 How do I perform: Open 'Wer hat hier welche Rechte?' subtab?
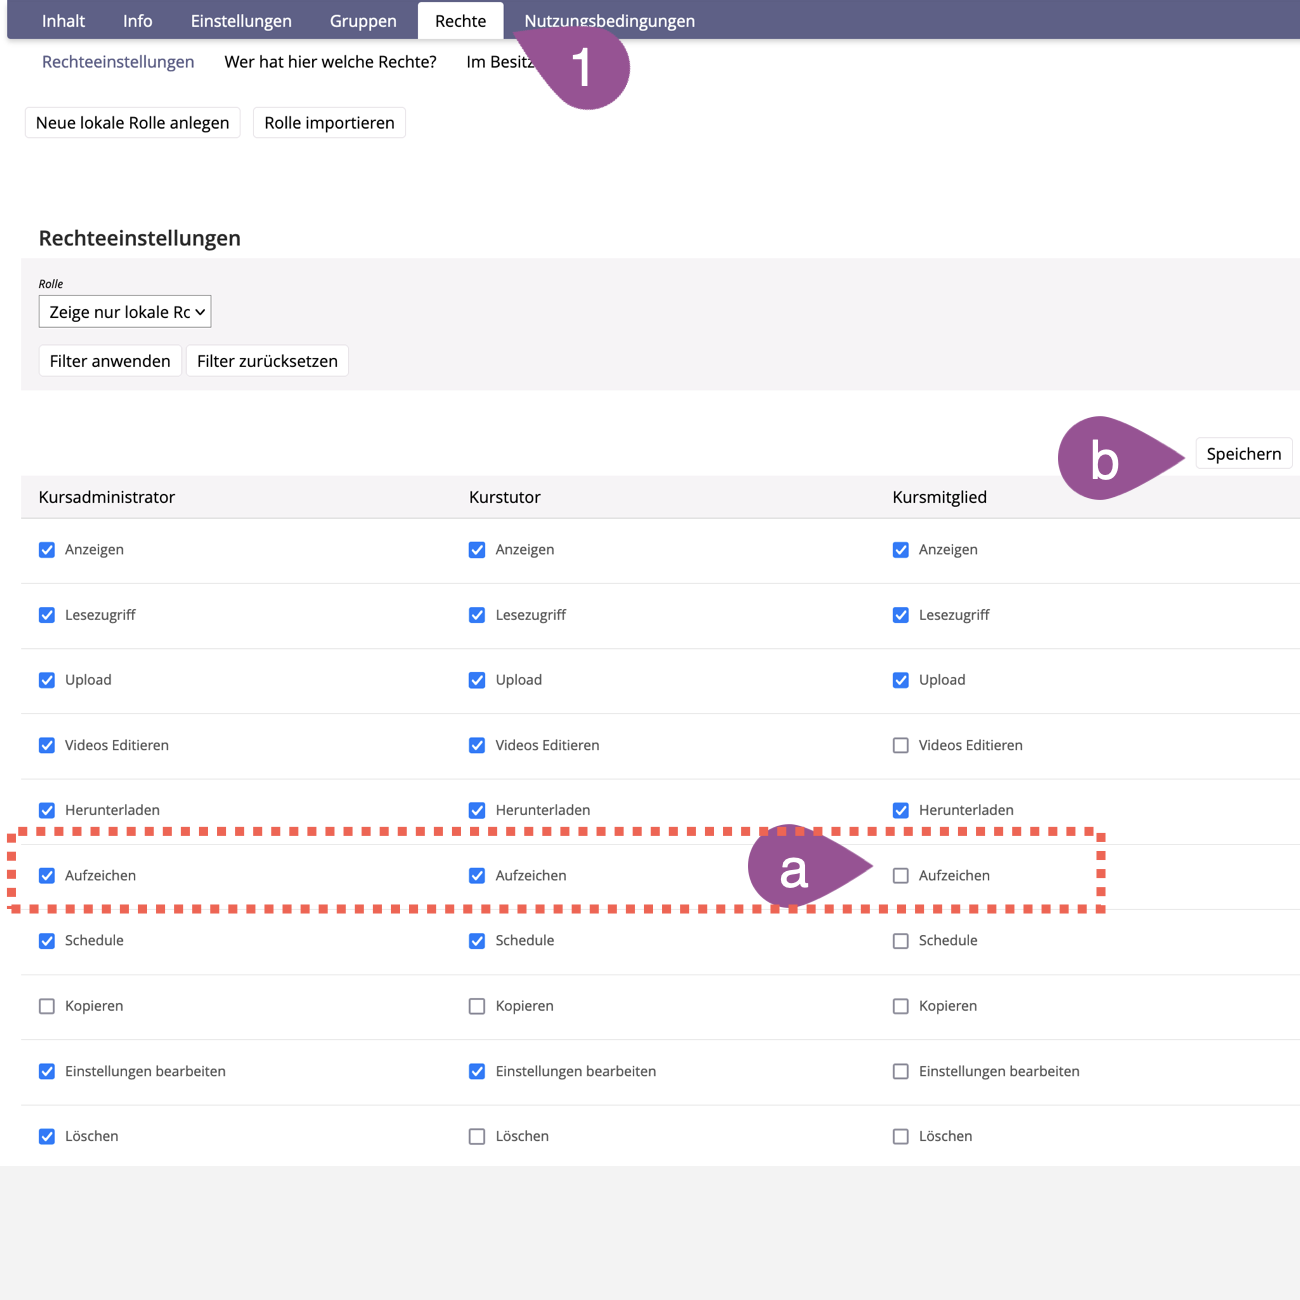click(330, 62)
